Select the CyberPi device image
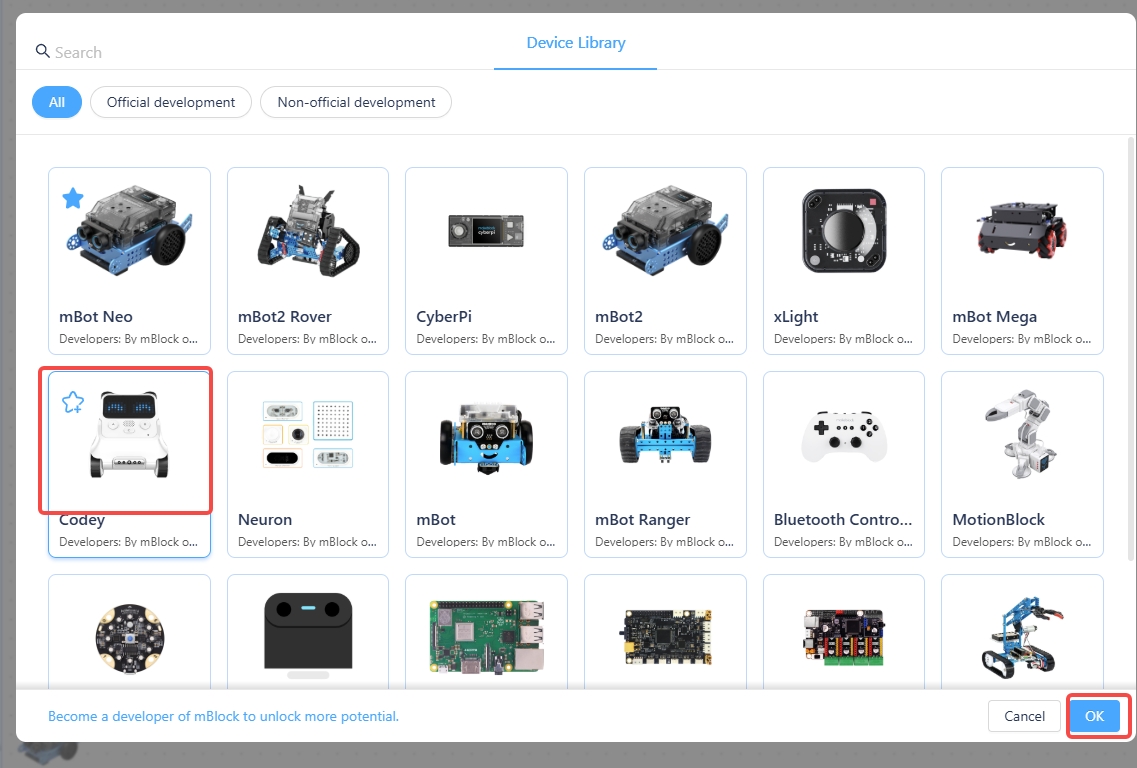Image resolution: width=1137 pixels, height=768 pixels. point(486,231)
